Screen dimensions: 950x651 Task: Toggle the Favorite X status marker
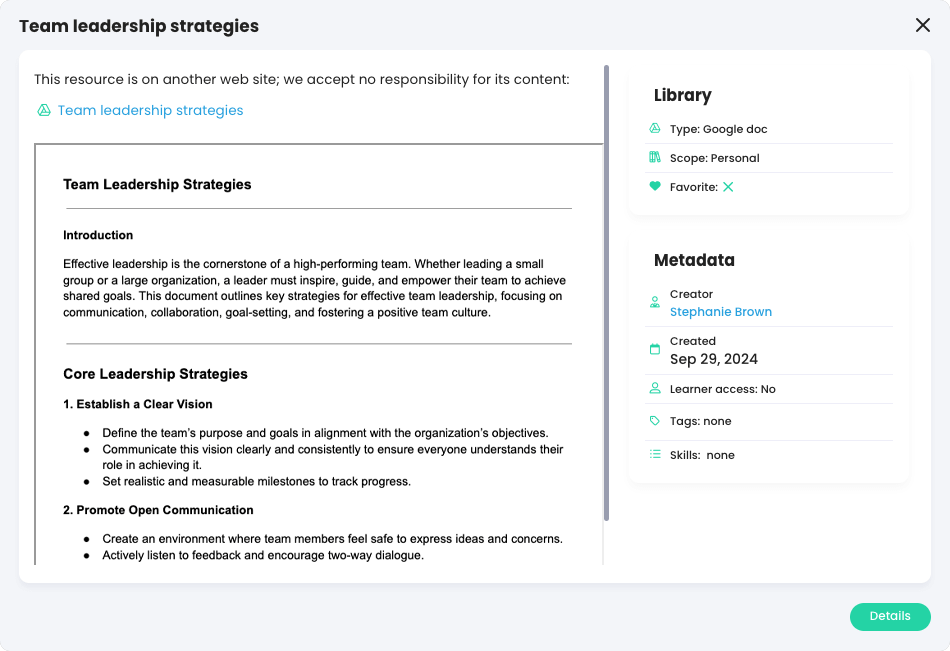(728, 187)
